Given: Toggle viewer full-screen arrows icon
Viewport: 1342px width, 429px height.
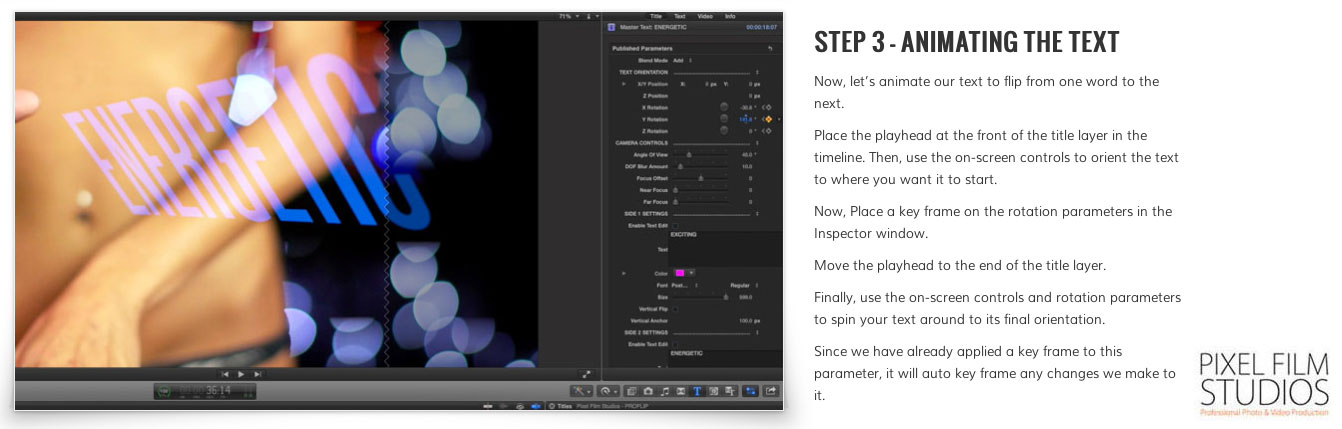Looking at the screenshot, I should point(586,374).
